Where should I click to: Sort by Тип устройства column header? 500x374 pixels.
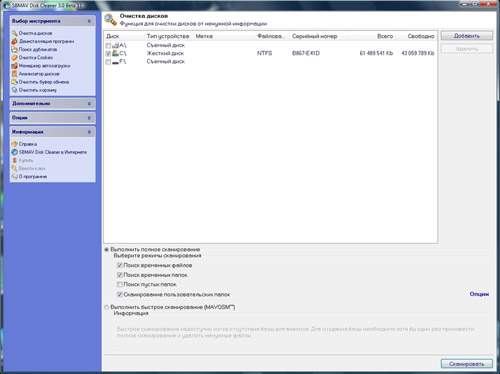pos(168,36)
